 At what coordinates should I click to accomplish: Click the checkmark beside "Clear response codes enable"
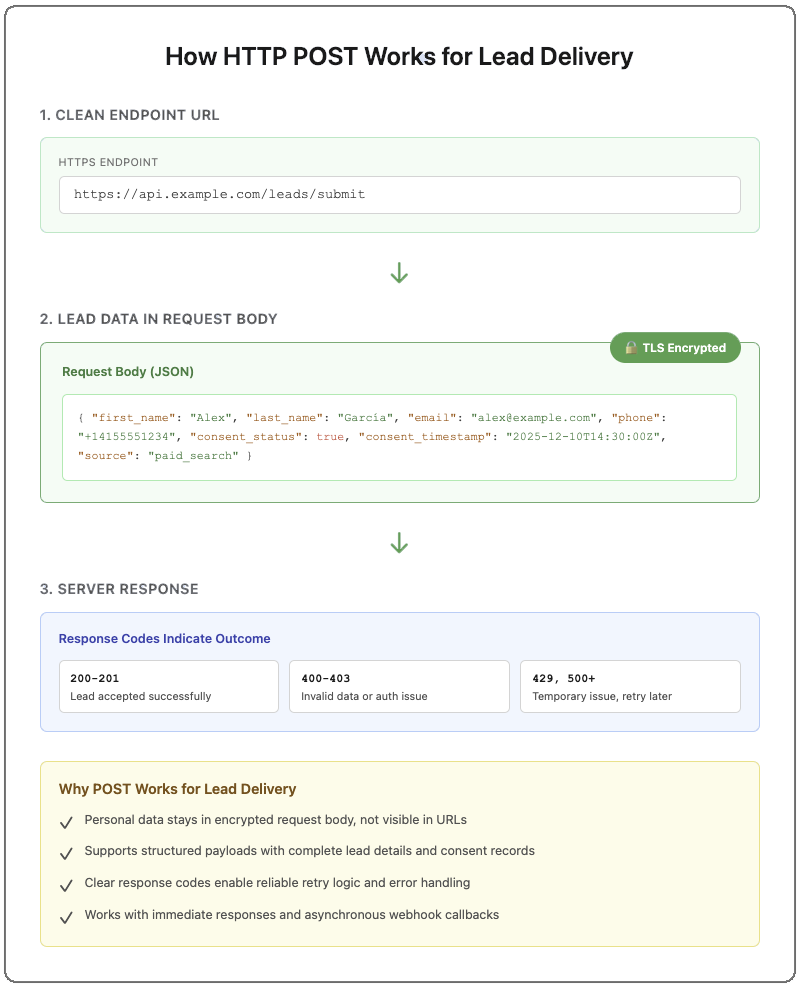click(67, 885)
